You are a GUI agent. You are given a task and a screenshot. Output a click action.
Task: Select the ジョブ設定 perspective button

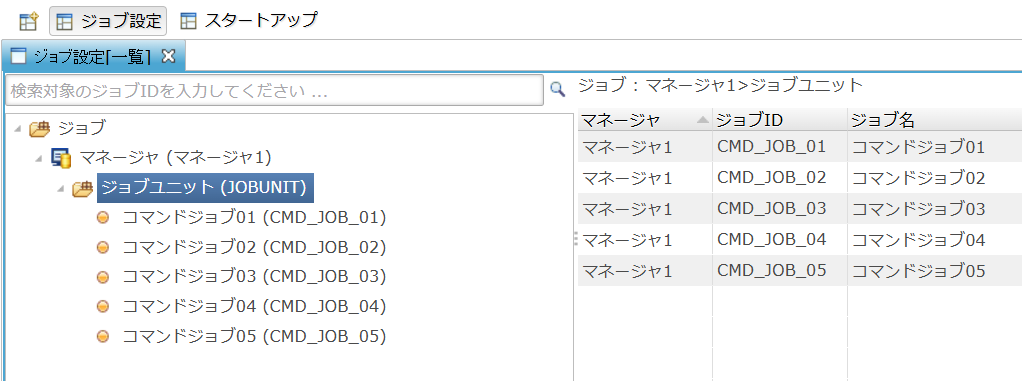click(x=108, y=21)
